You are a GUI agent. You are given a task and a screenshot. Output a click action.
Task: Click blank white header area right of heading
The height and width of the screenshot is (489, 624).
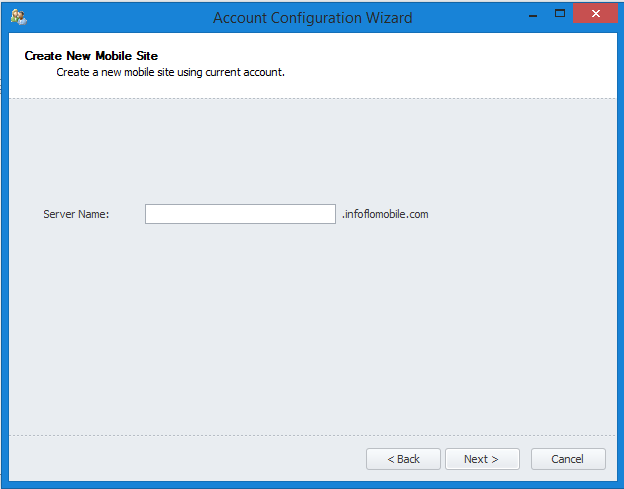pyautogui.click(x=450, y=65)
